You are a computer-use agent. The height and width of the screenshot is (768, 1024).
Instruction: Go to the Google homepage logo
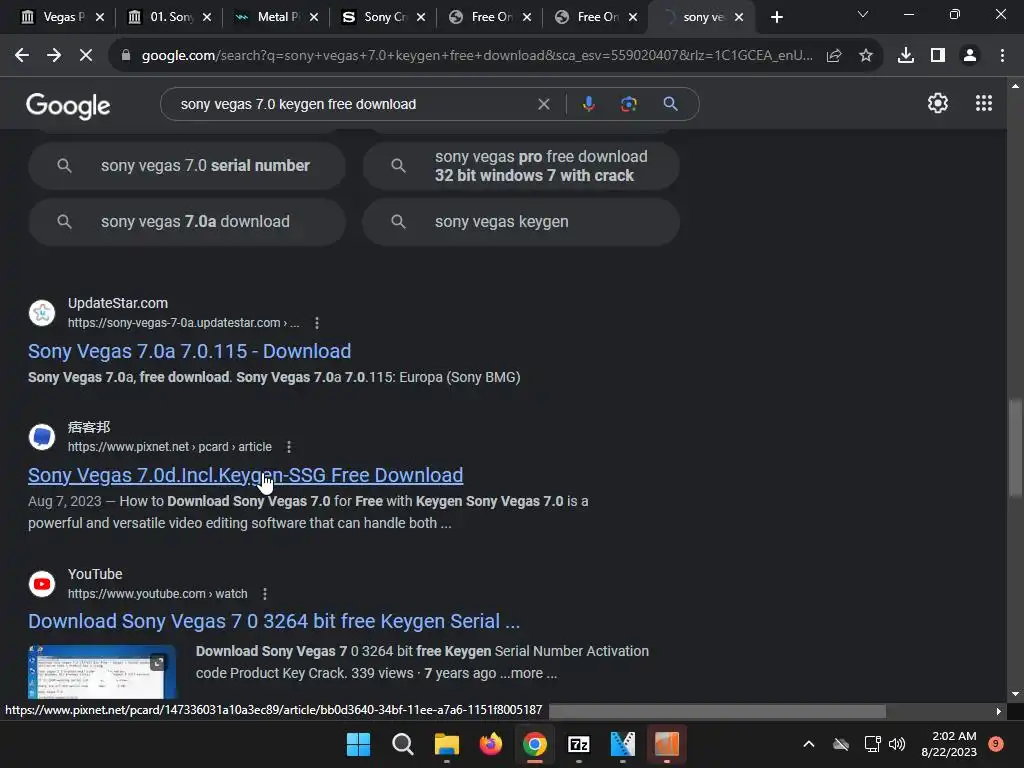(68, 105)
